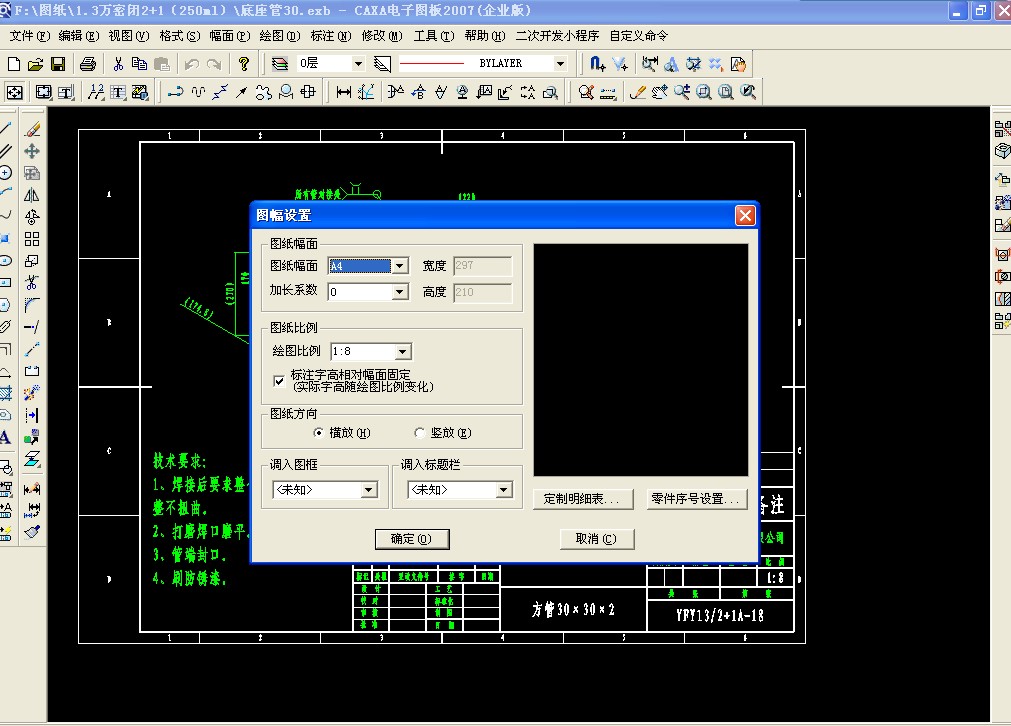The height and width of the screenshot is (726, 1011).
Task: Open the 绘图 menu
Action: pos(280,36)
